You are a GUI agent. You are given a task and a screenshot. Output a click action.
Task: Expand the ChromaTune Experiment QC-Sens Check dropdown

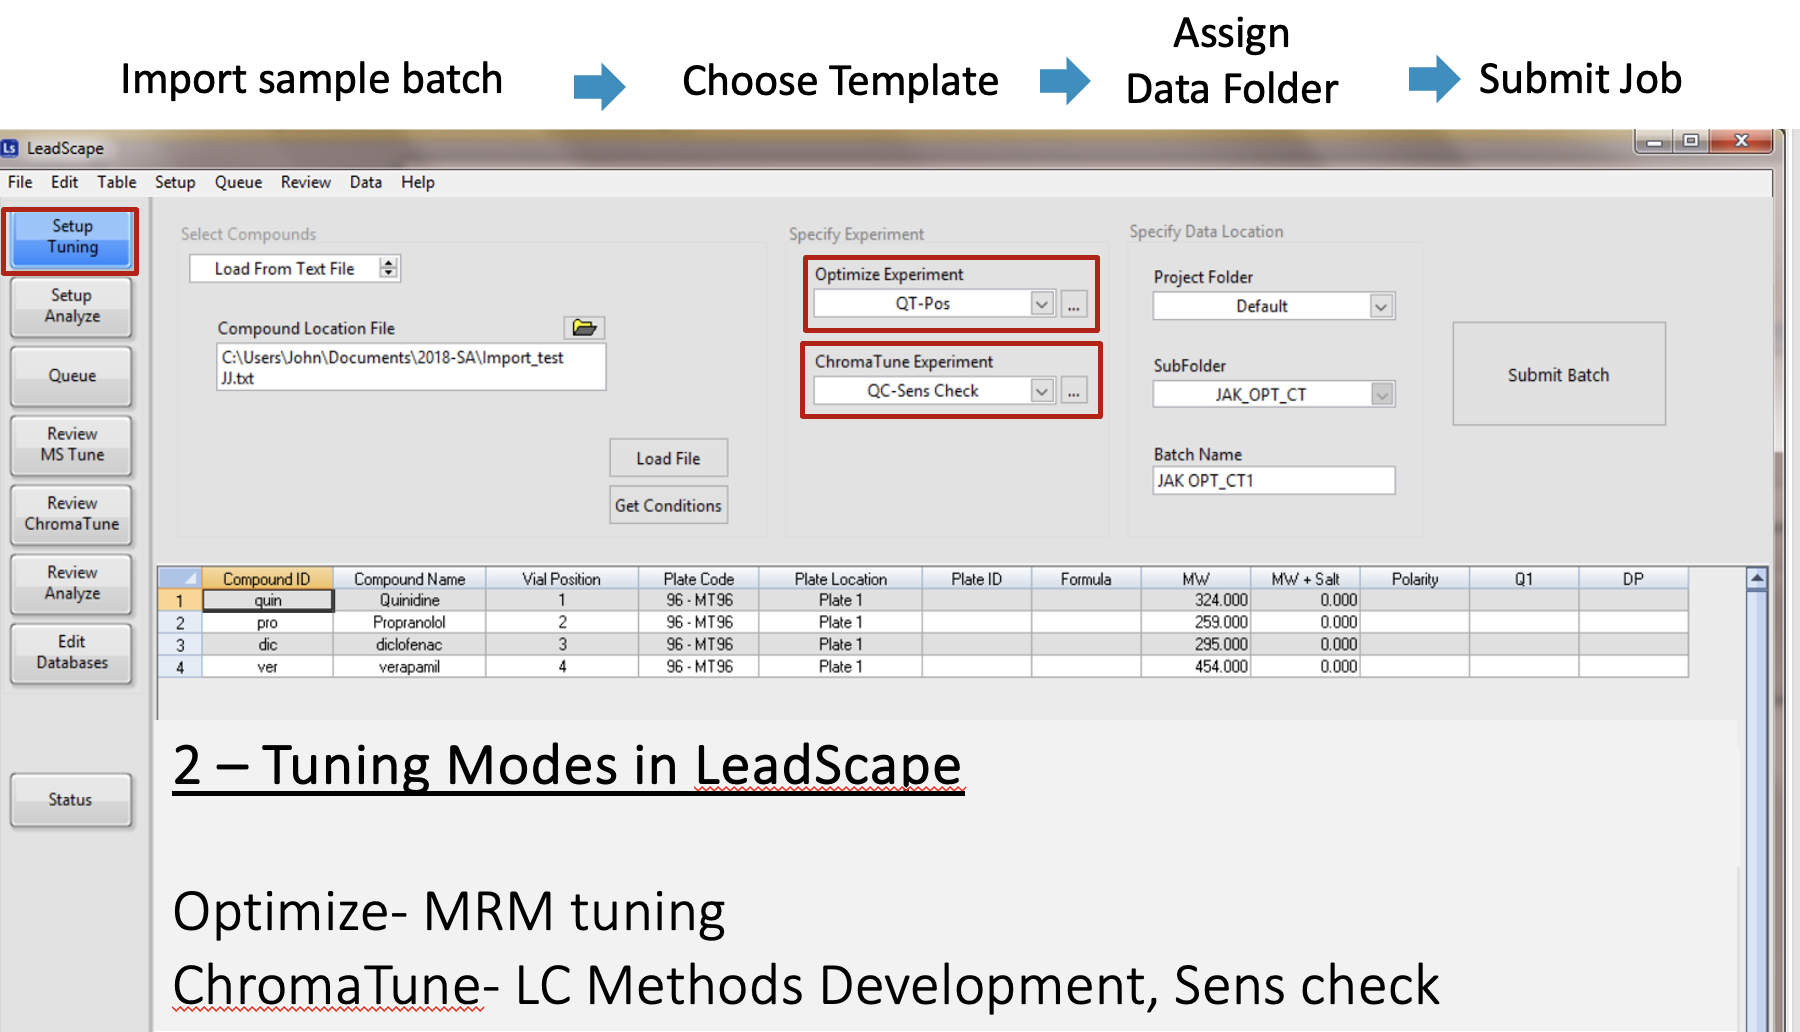1042,391
